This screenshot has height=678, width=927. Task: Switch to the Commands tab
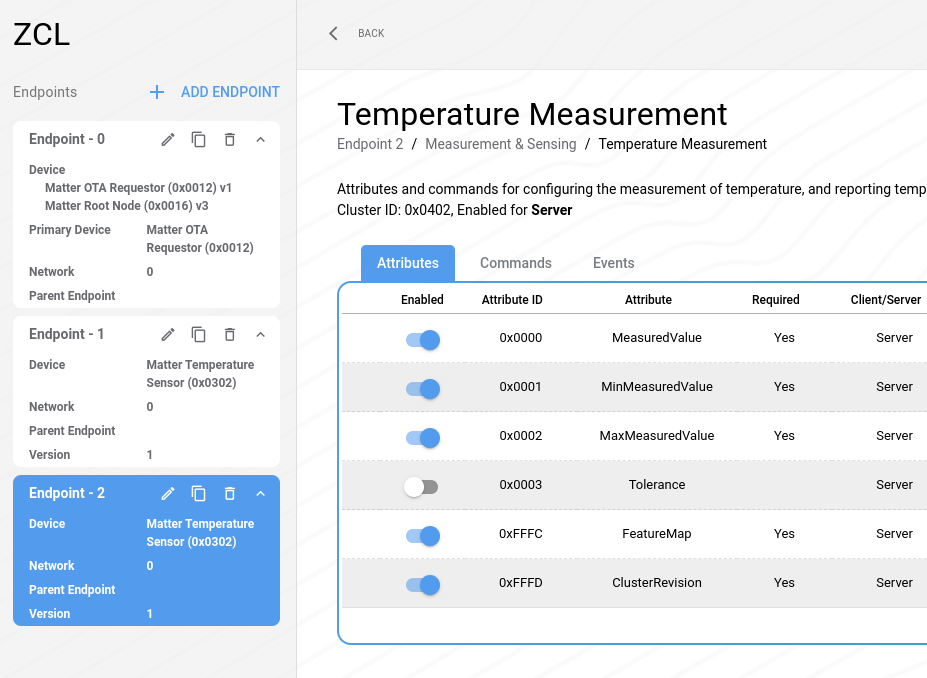pyautogui.click(x=515, y=263)
